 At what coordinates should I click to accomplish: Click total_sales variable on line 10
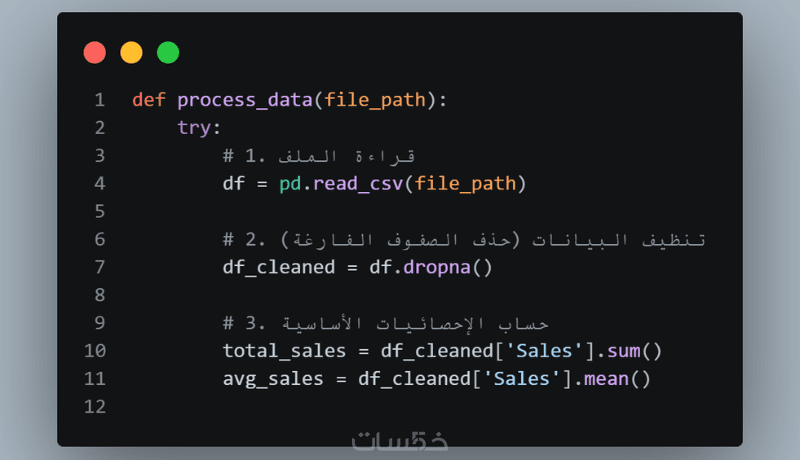(284, 351)
